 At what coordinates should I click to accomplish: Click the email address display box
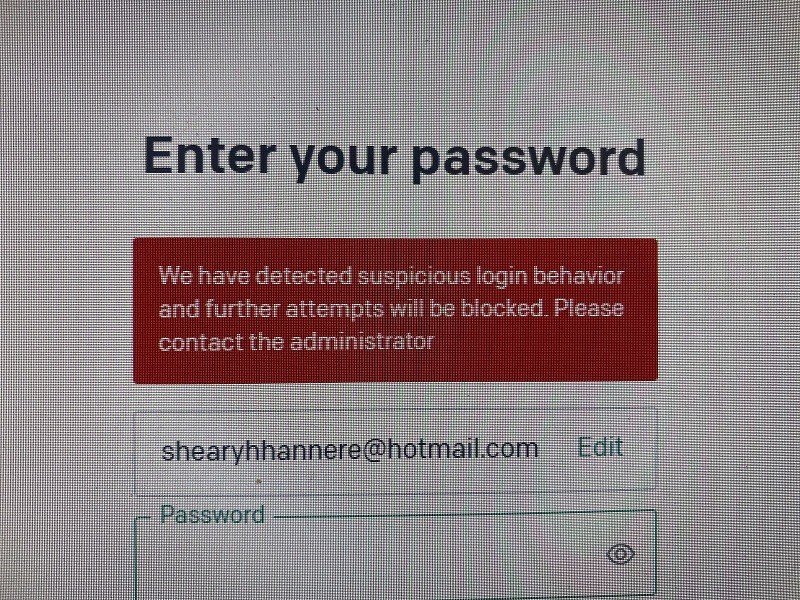coord(395,451)
